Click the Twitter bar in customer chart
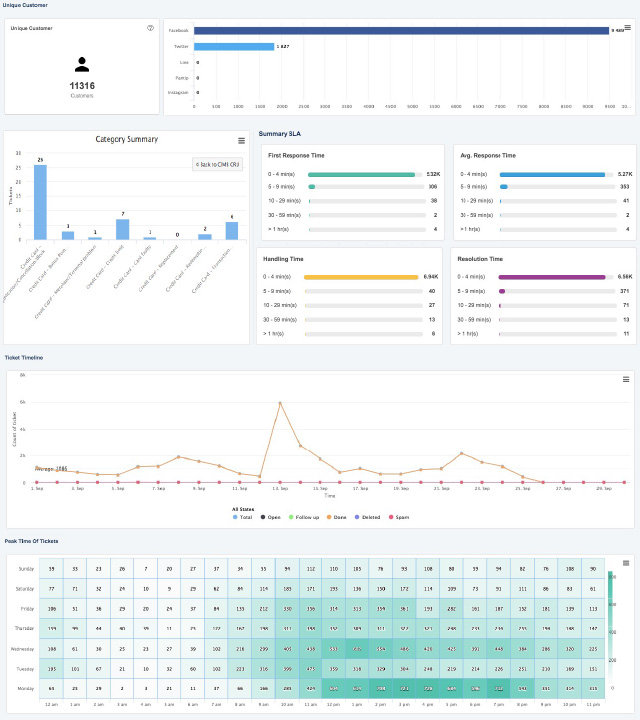The image size is (640, 720). pos(234,46)
